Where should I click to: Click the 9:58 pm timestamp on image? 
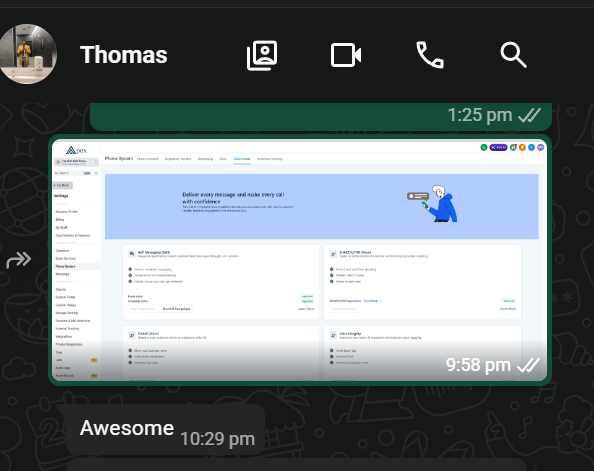[478, 365]
